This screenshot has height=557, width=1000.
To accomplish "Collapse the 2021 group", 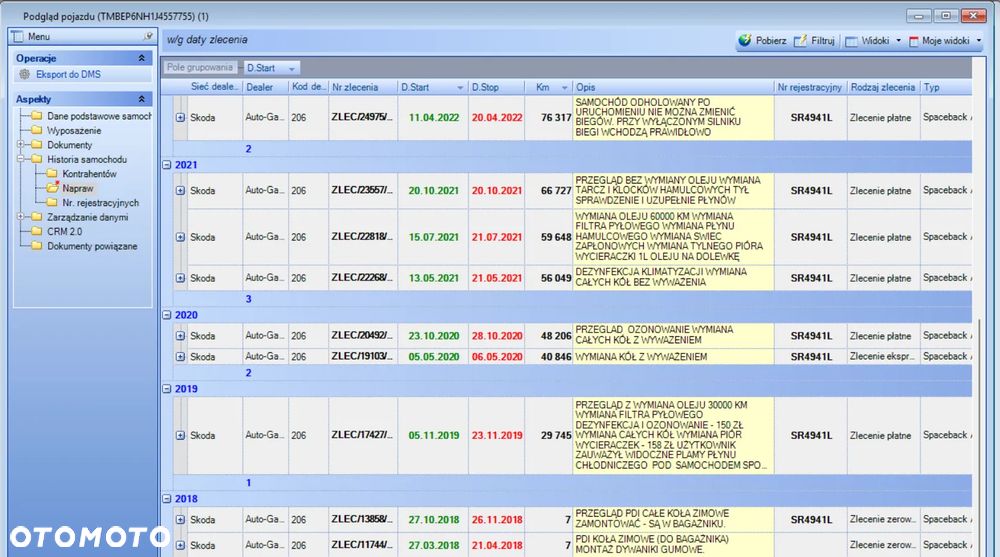I will [166, 165].
